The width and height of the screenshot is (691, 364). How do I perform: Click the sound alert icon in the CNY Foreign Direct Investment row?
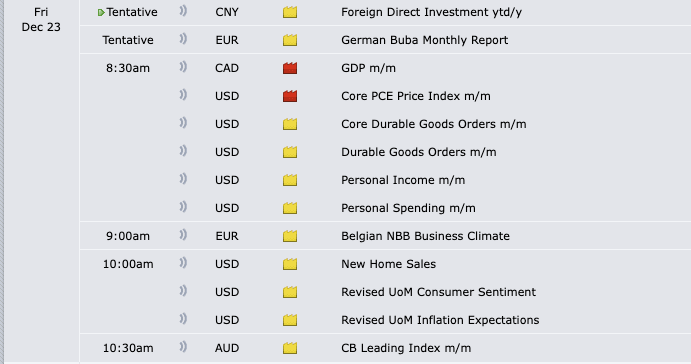click(x=183, y=11)
